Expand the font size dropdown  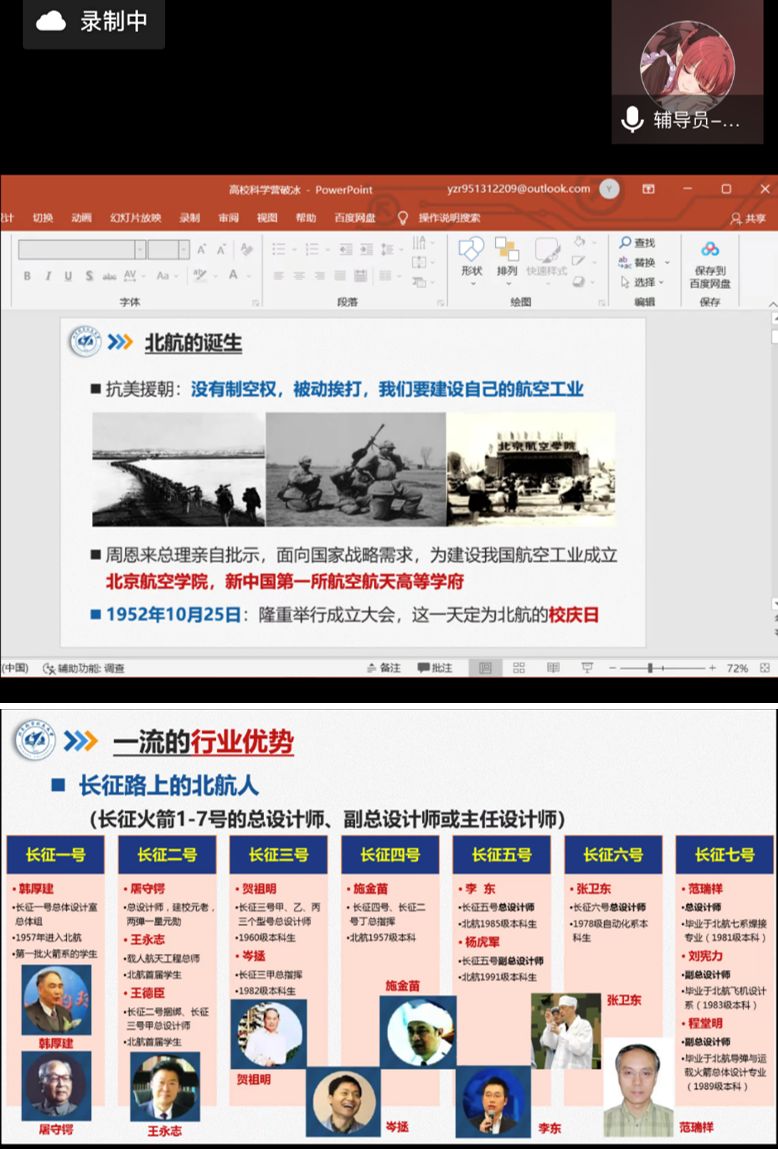point(183,250)
